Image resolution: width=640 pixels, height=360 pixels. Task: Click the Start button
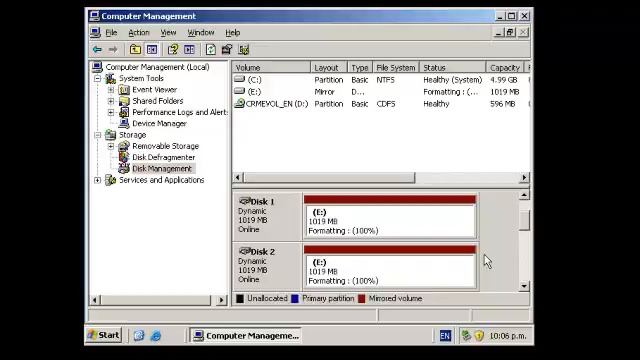pos(104,336)
